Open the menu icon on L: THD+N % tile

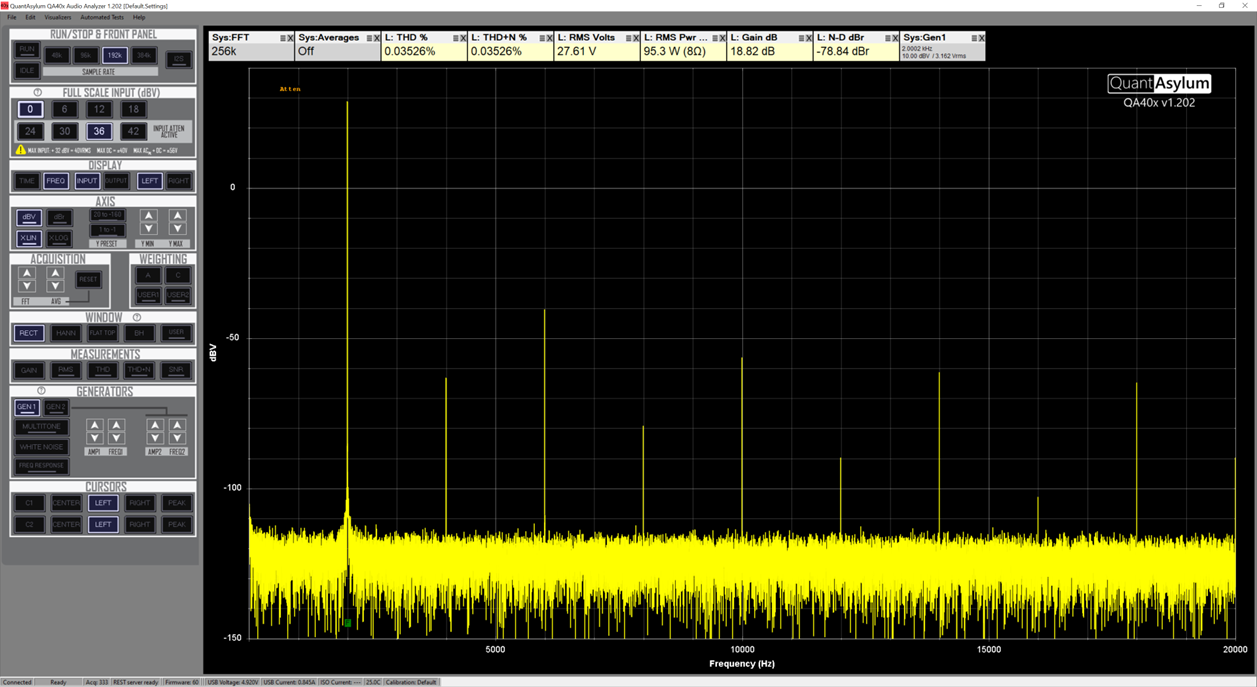(x=542, y=38)
